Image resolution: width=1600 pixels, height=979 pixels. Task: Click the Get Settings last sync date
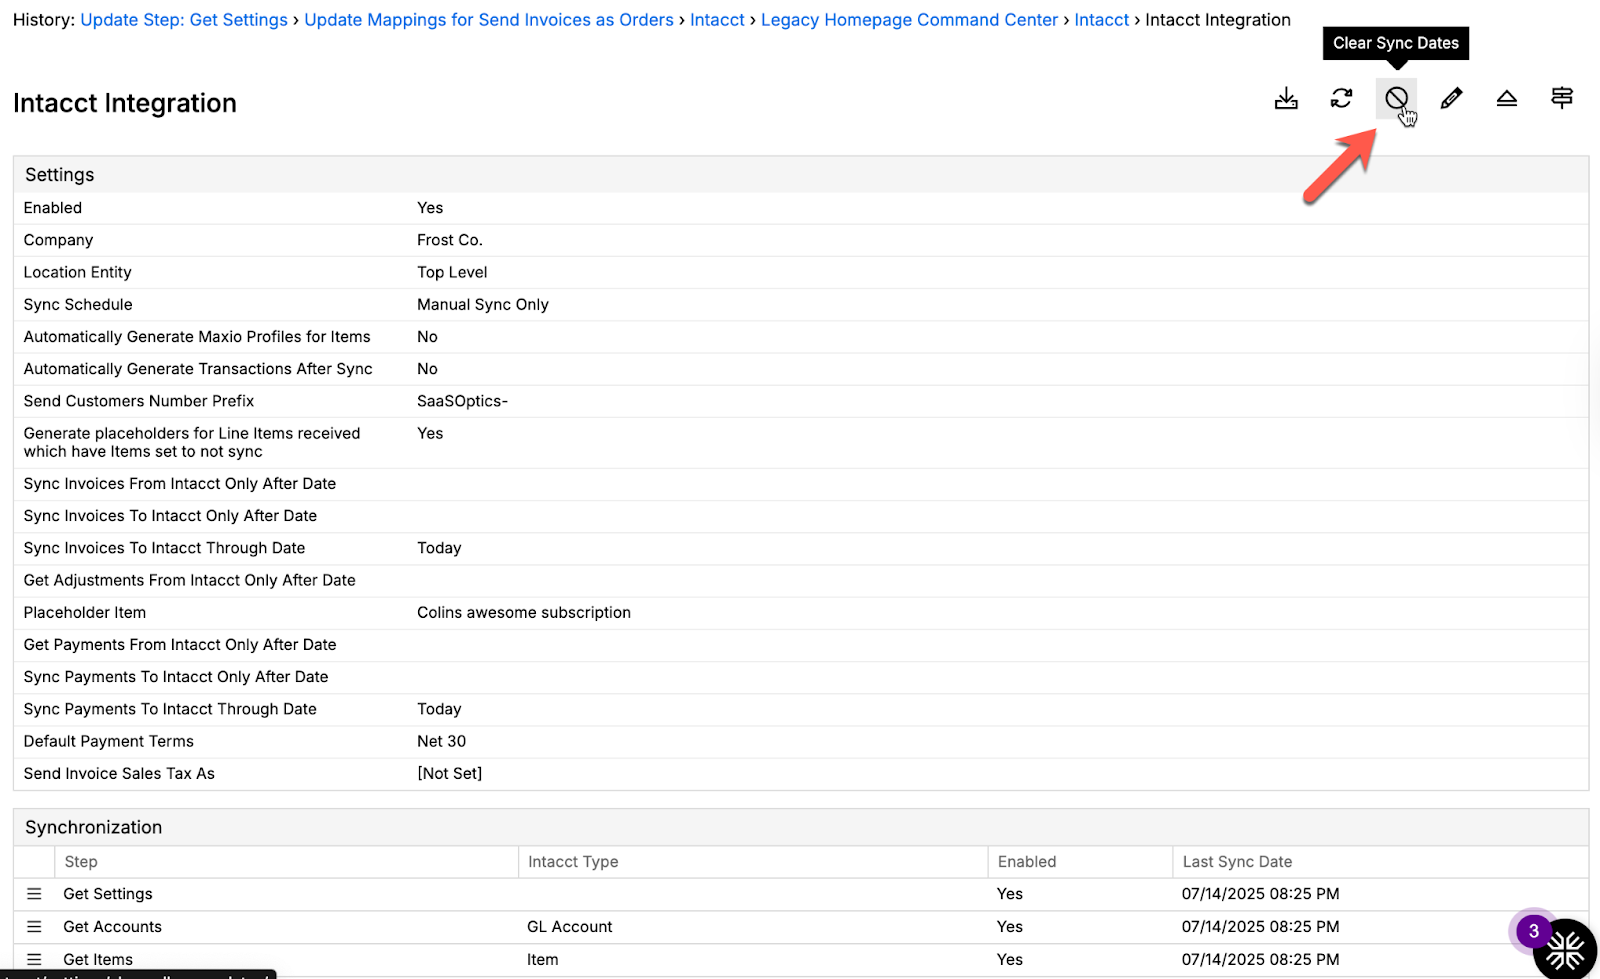1260,894
